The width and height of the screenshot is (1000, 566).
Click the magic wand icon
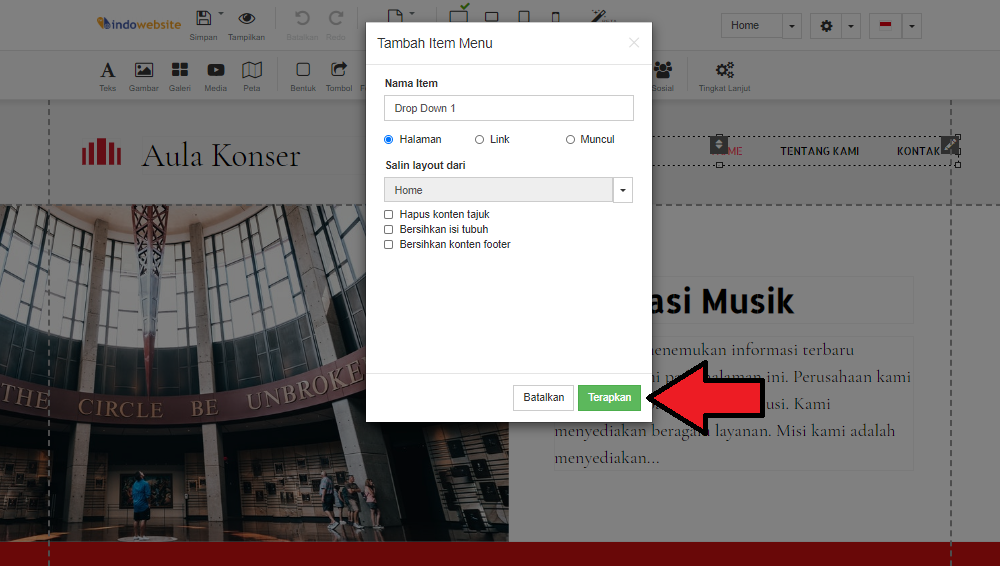coord(598,15)
